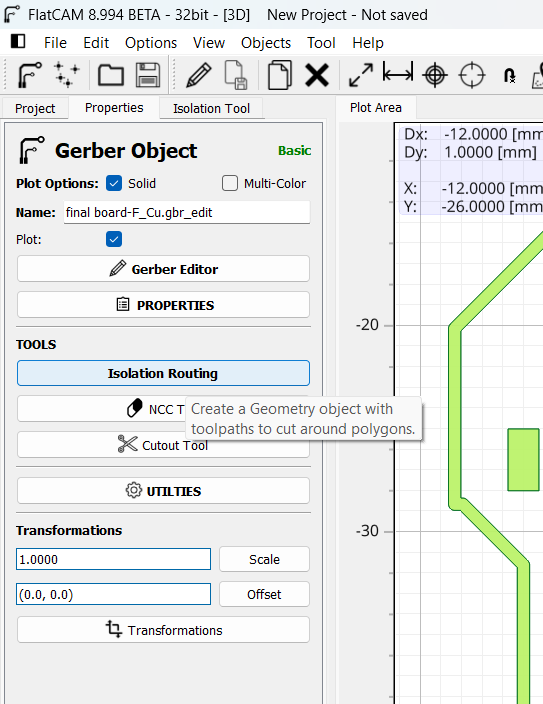Click the Set Origin target icon
This screenshot has height=704, width=543.
[x=435, y=75]
